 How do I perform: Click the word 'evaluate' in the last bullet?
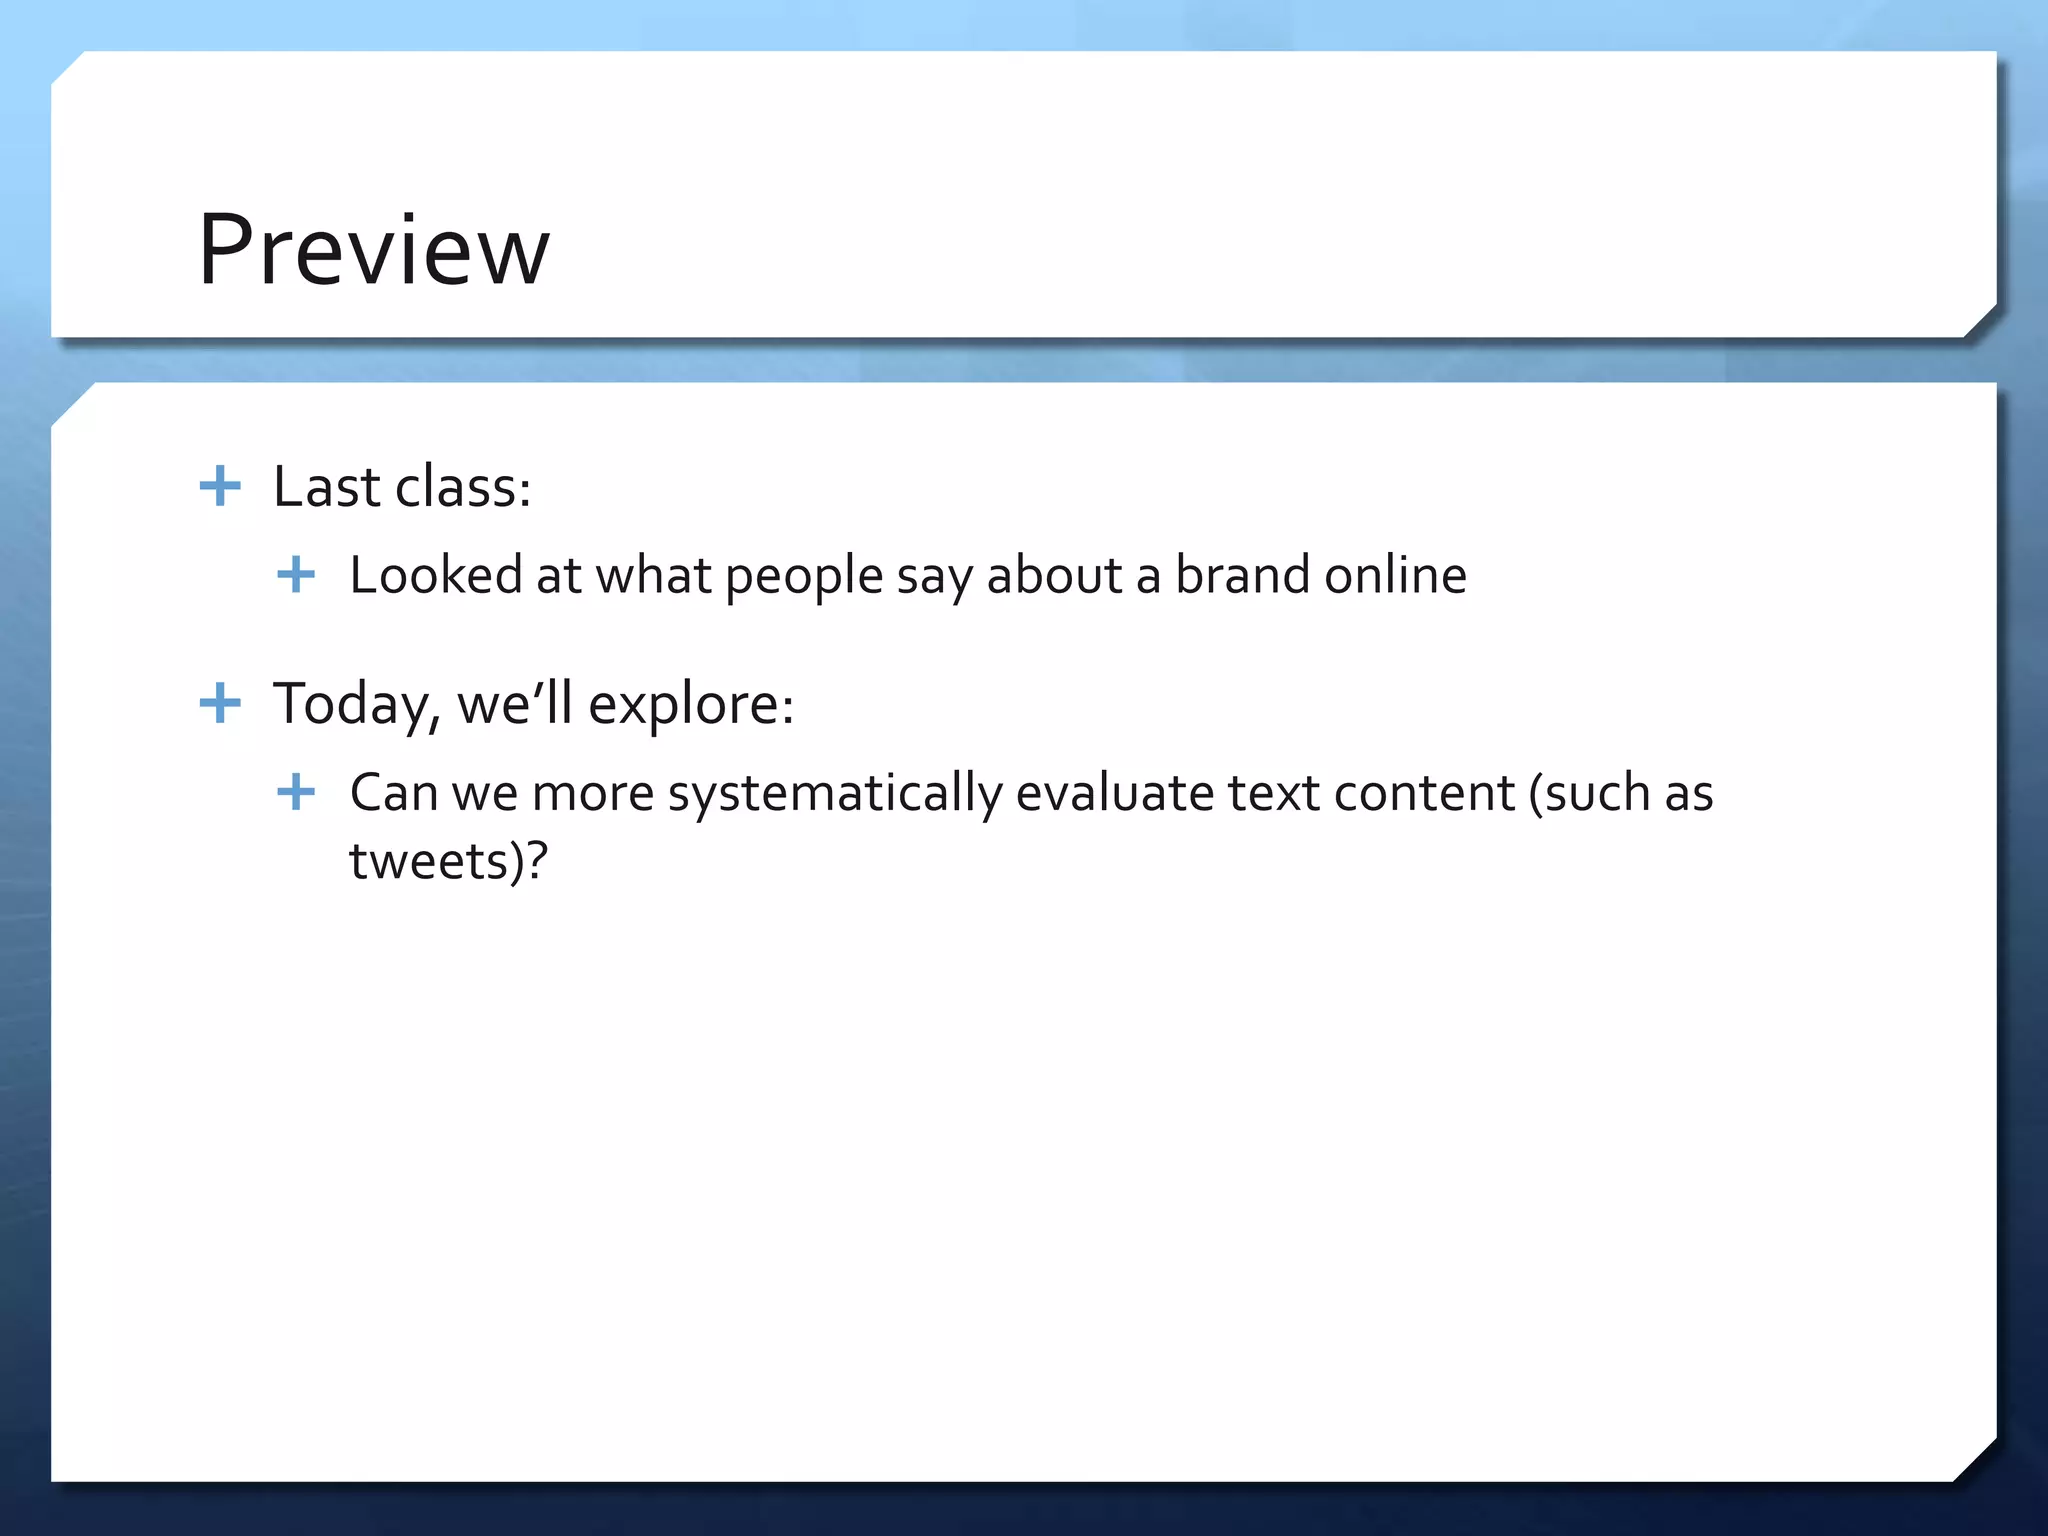(x=1115, y=793)
